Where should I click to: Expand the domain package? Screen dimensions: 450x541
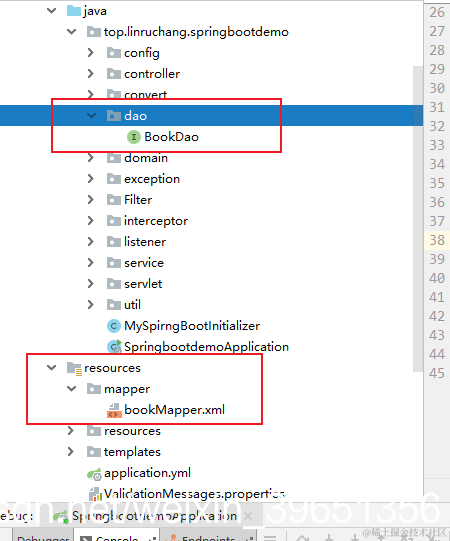tap(91, 158)
